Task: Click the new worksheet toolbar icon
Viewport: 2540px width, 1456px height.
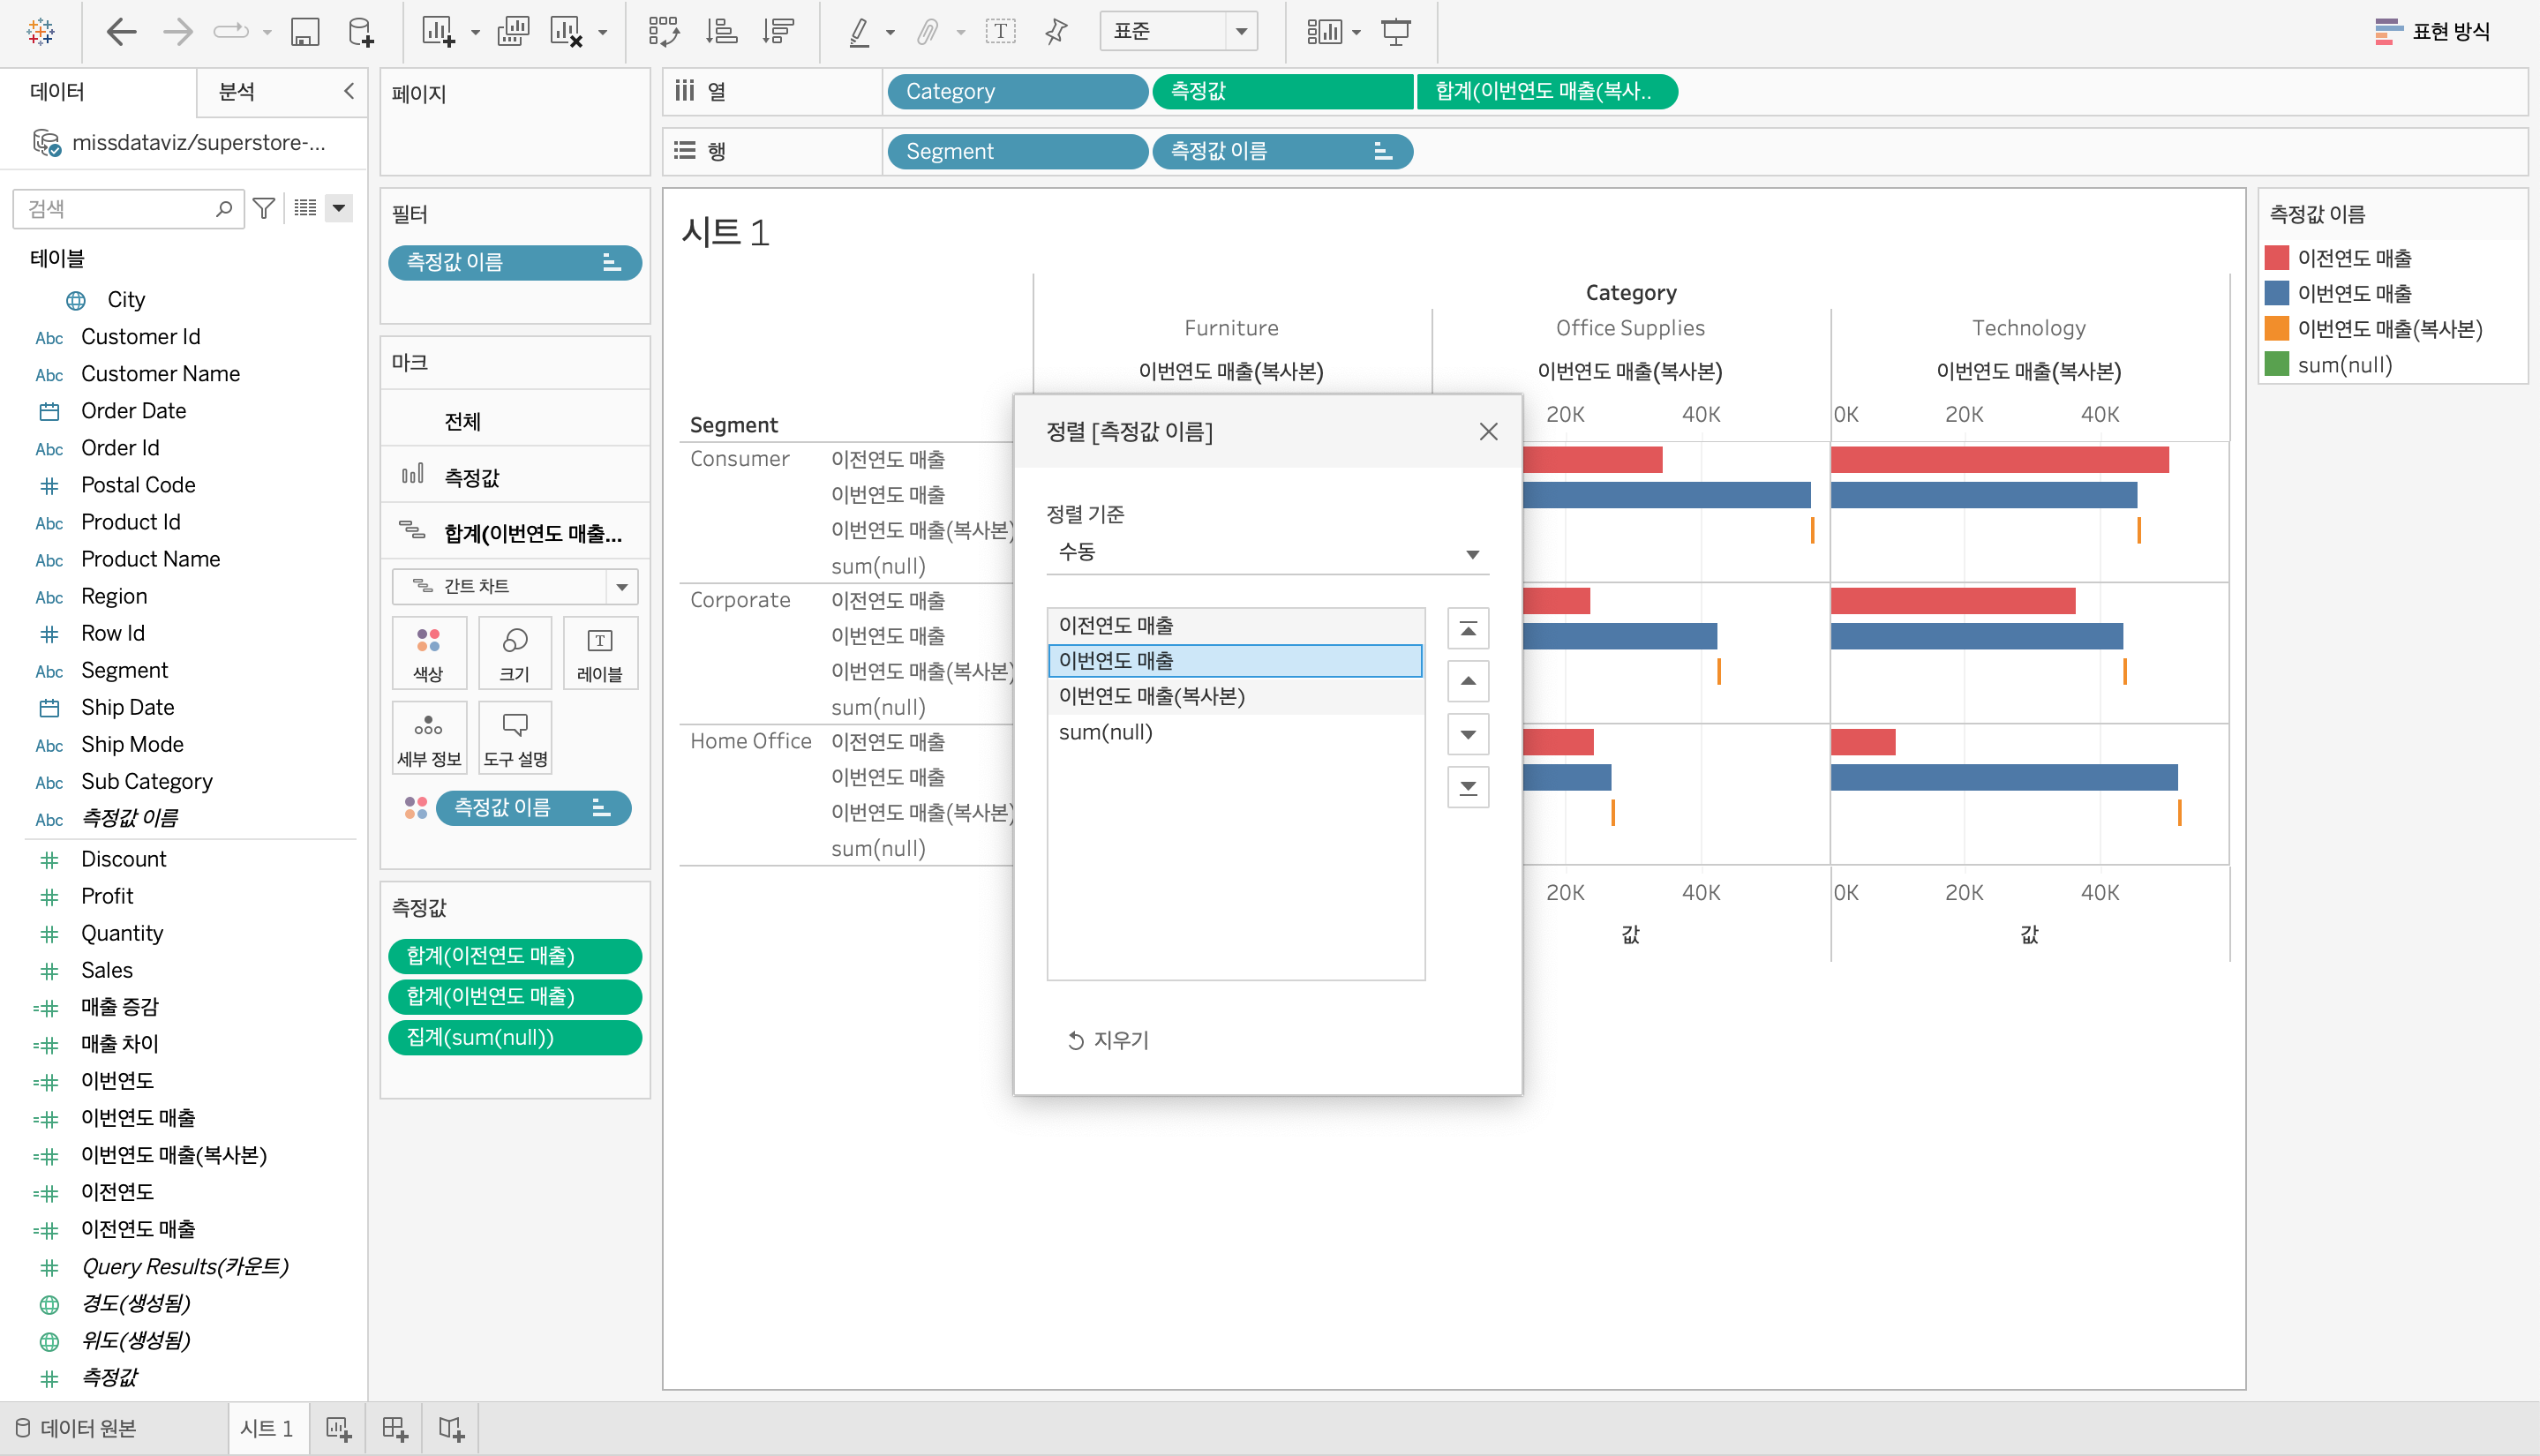Action: click(438, 32)
